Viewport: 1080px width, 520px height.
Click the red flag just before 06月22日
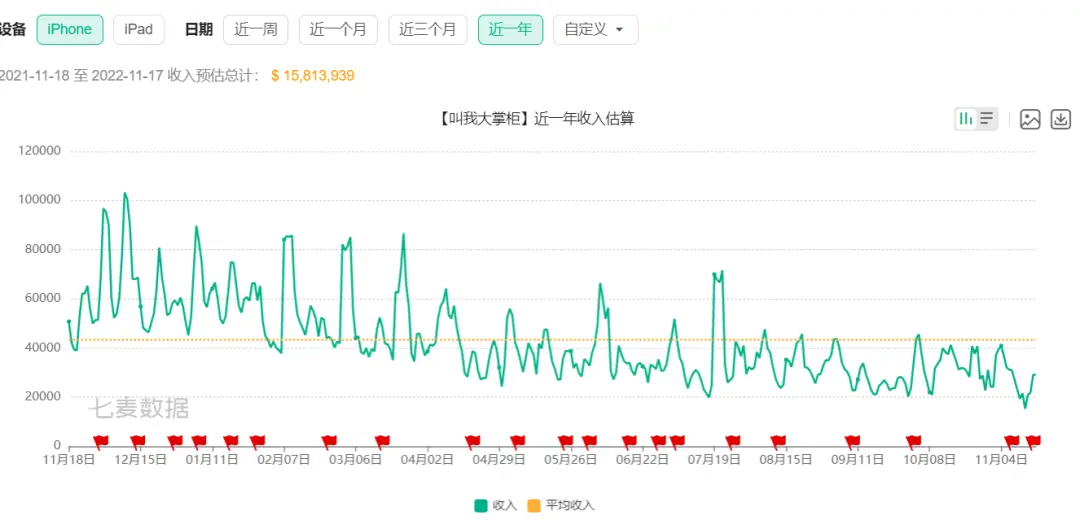point(629,441)
